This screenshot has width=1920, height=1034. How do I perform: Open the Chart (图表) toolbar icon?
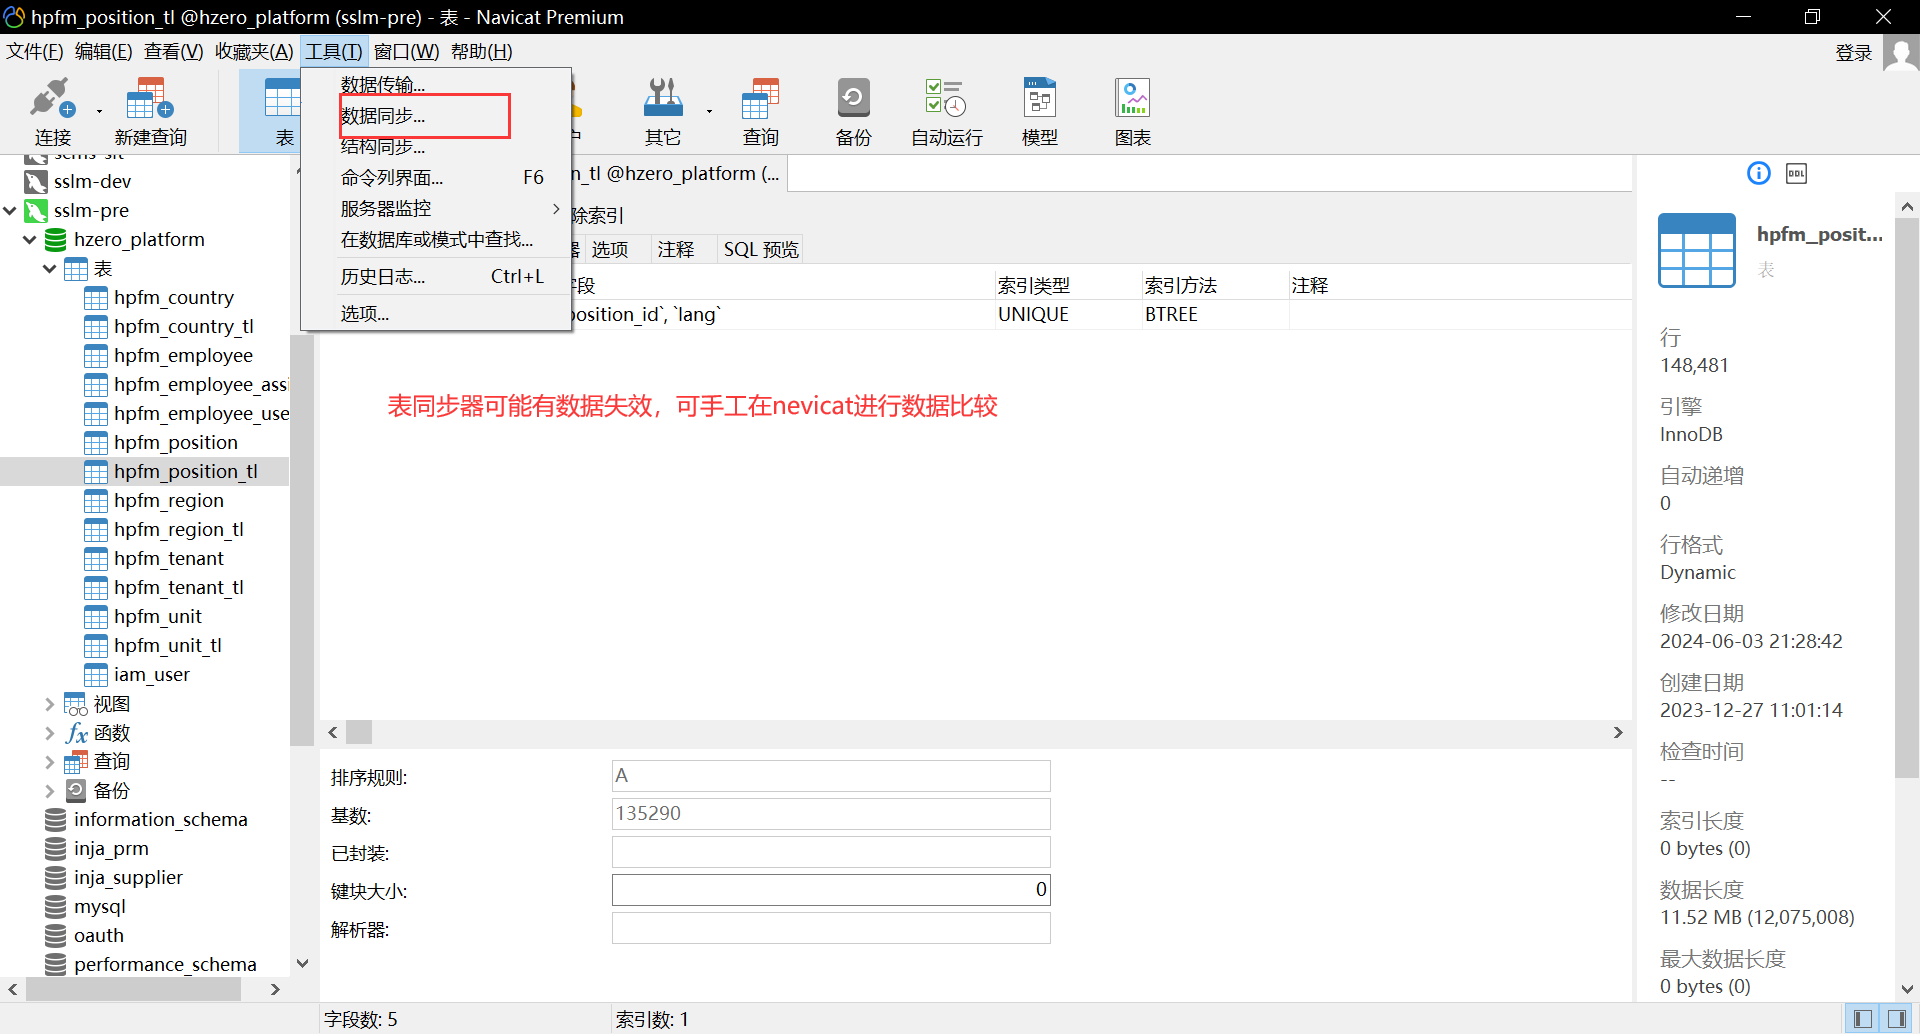(1133, 111)
